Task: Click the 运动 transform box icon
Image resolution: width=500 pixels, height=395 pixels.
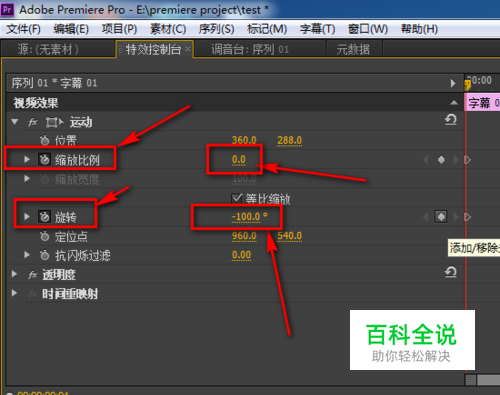Action: tap(54, 122)
